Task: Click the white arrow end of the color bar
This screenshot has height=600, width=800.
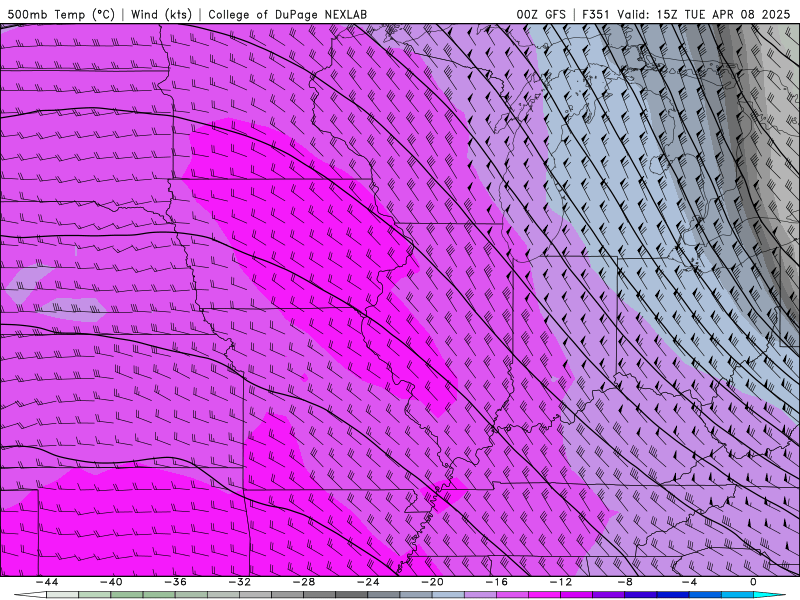Action: pyautogui.click(x=30, y=595)
